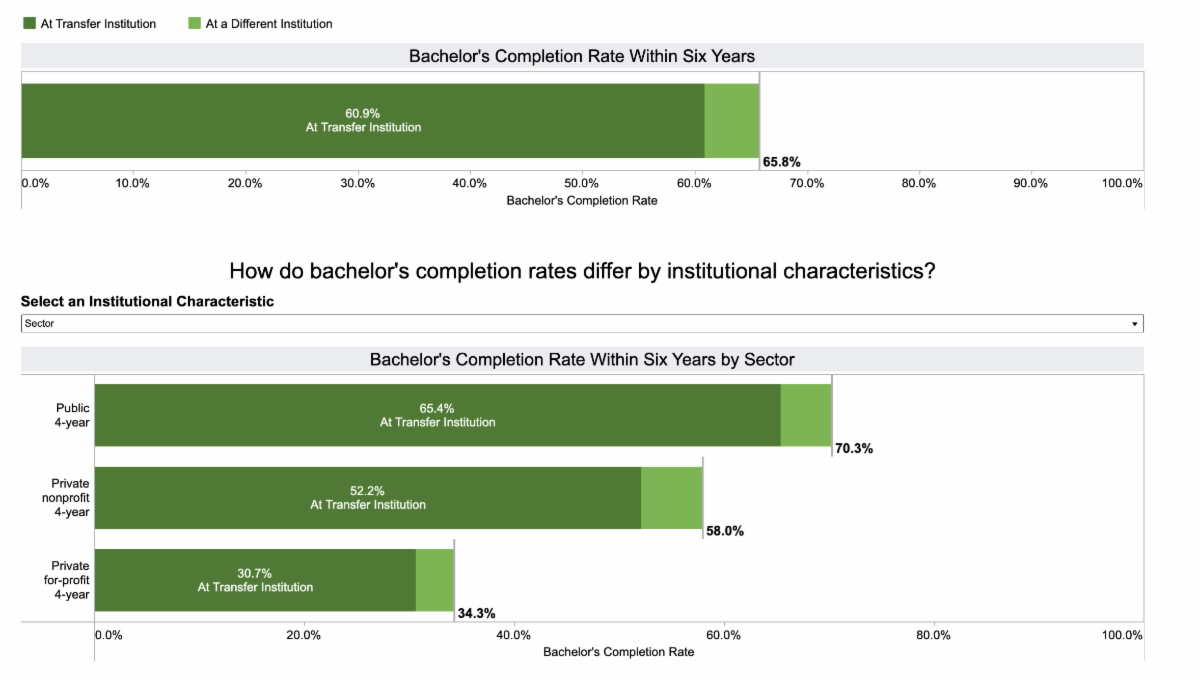The width and height of the screenshot is (1200, 681).
Task: Click the 'Private nonprofit 4-year' row label
Action: tap(71, 498)
